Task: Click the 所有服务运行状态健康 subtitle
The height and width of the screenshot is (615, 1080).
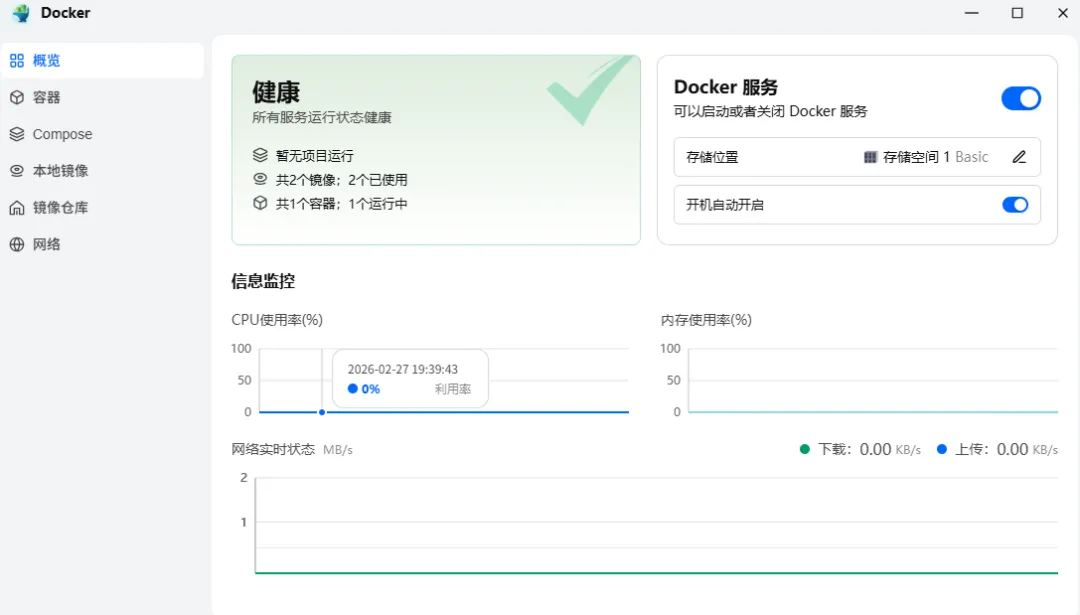Action: point(322,117)
